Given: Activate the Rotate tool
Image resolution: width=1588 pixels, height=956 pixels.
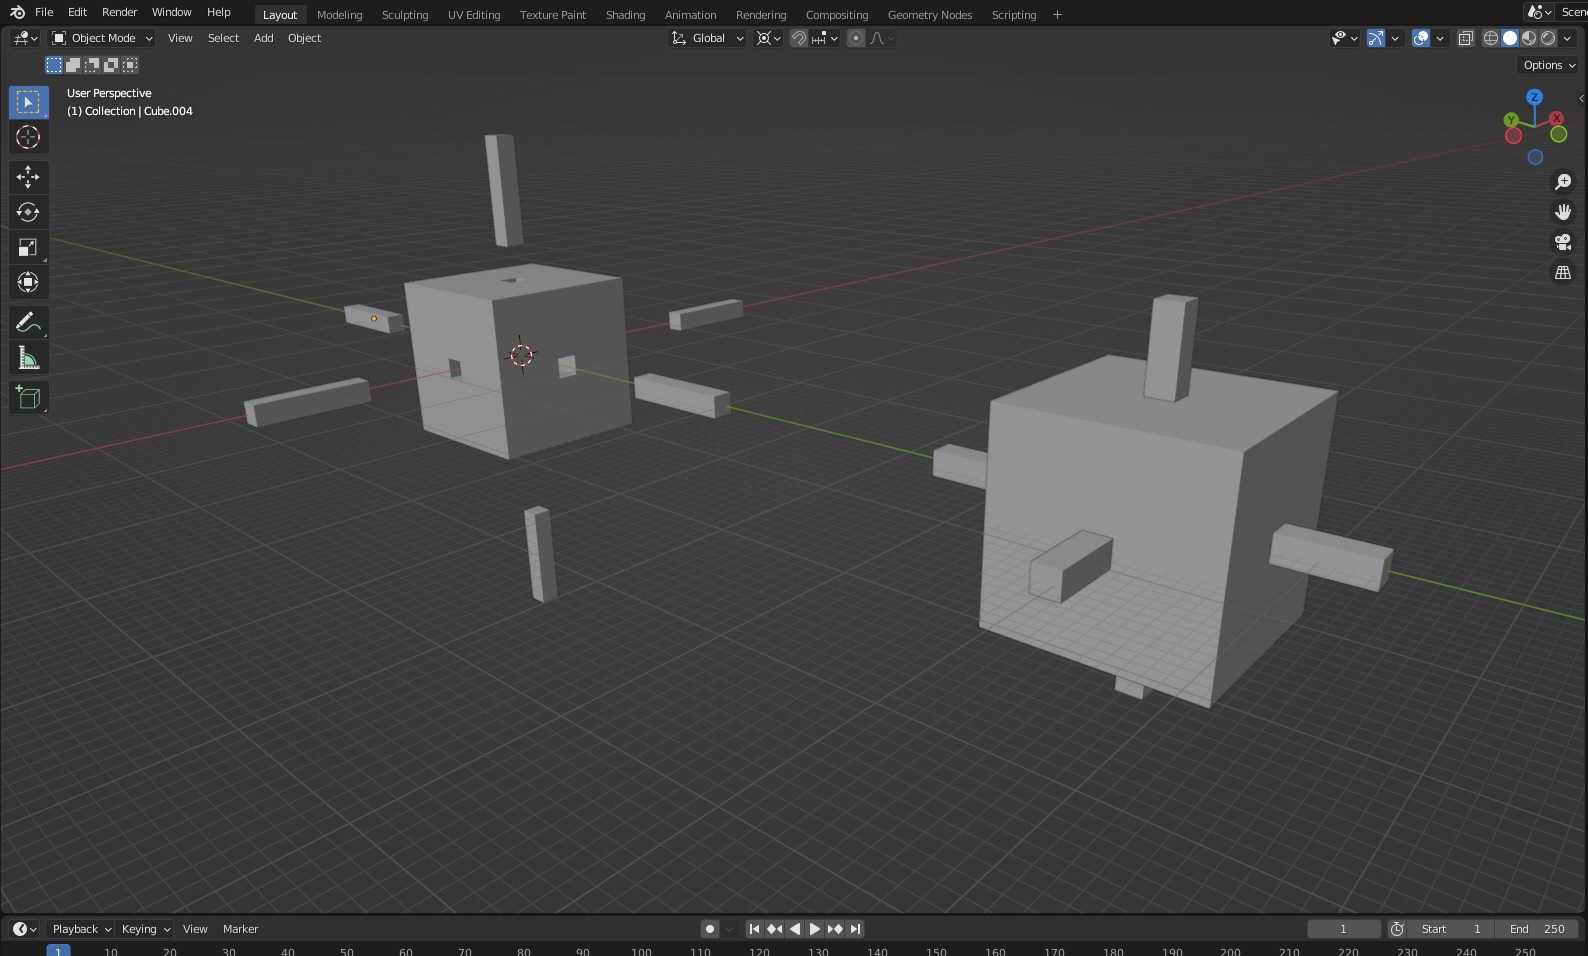Looking at the screenshot, I should click(x=28, y=212).
